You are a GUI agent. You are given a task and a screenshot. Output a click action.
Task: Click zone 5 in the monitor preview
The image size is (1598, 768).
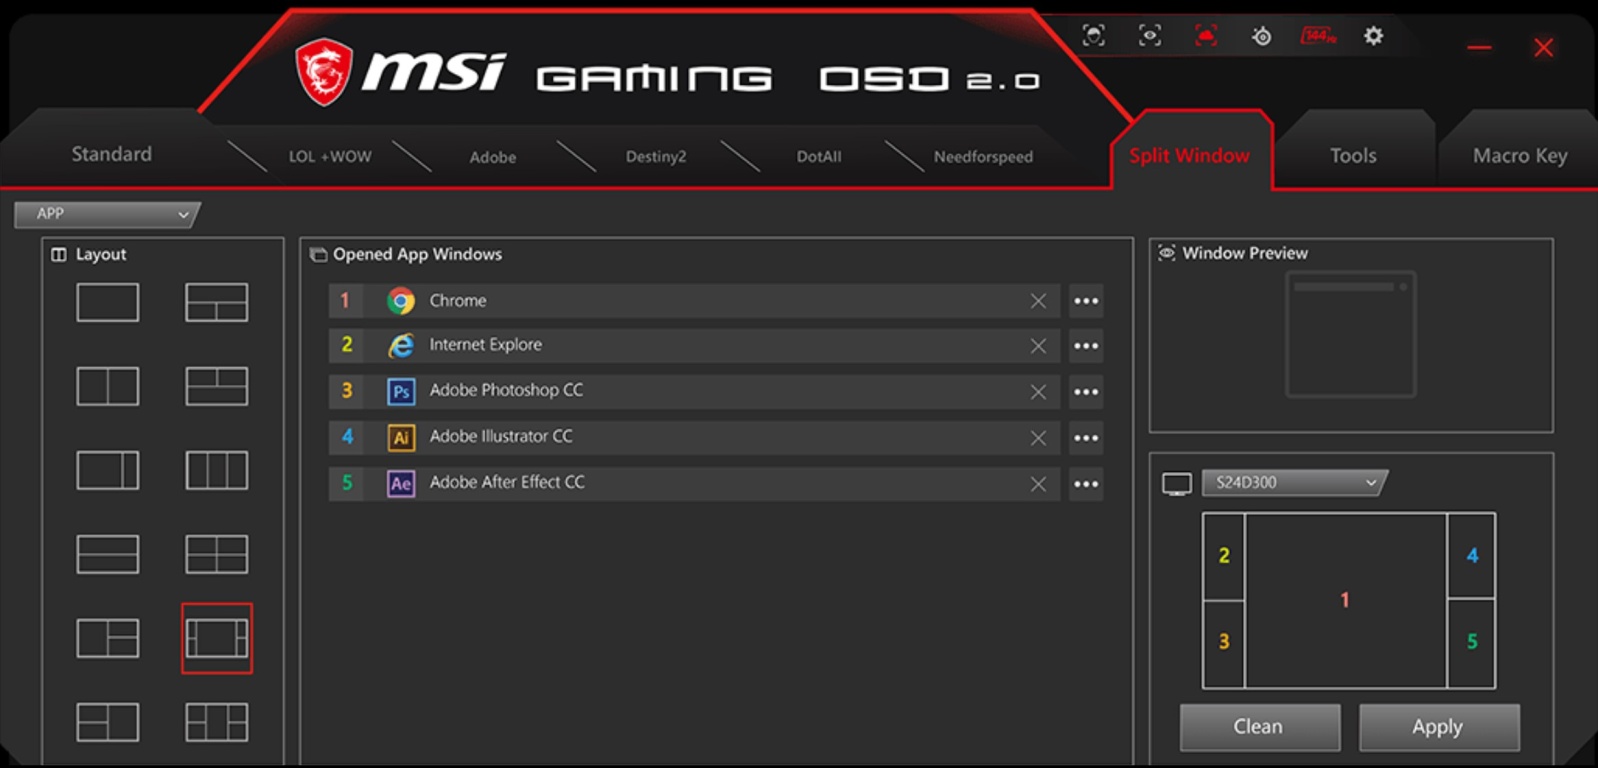1471,643
